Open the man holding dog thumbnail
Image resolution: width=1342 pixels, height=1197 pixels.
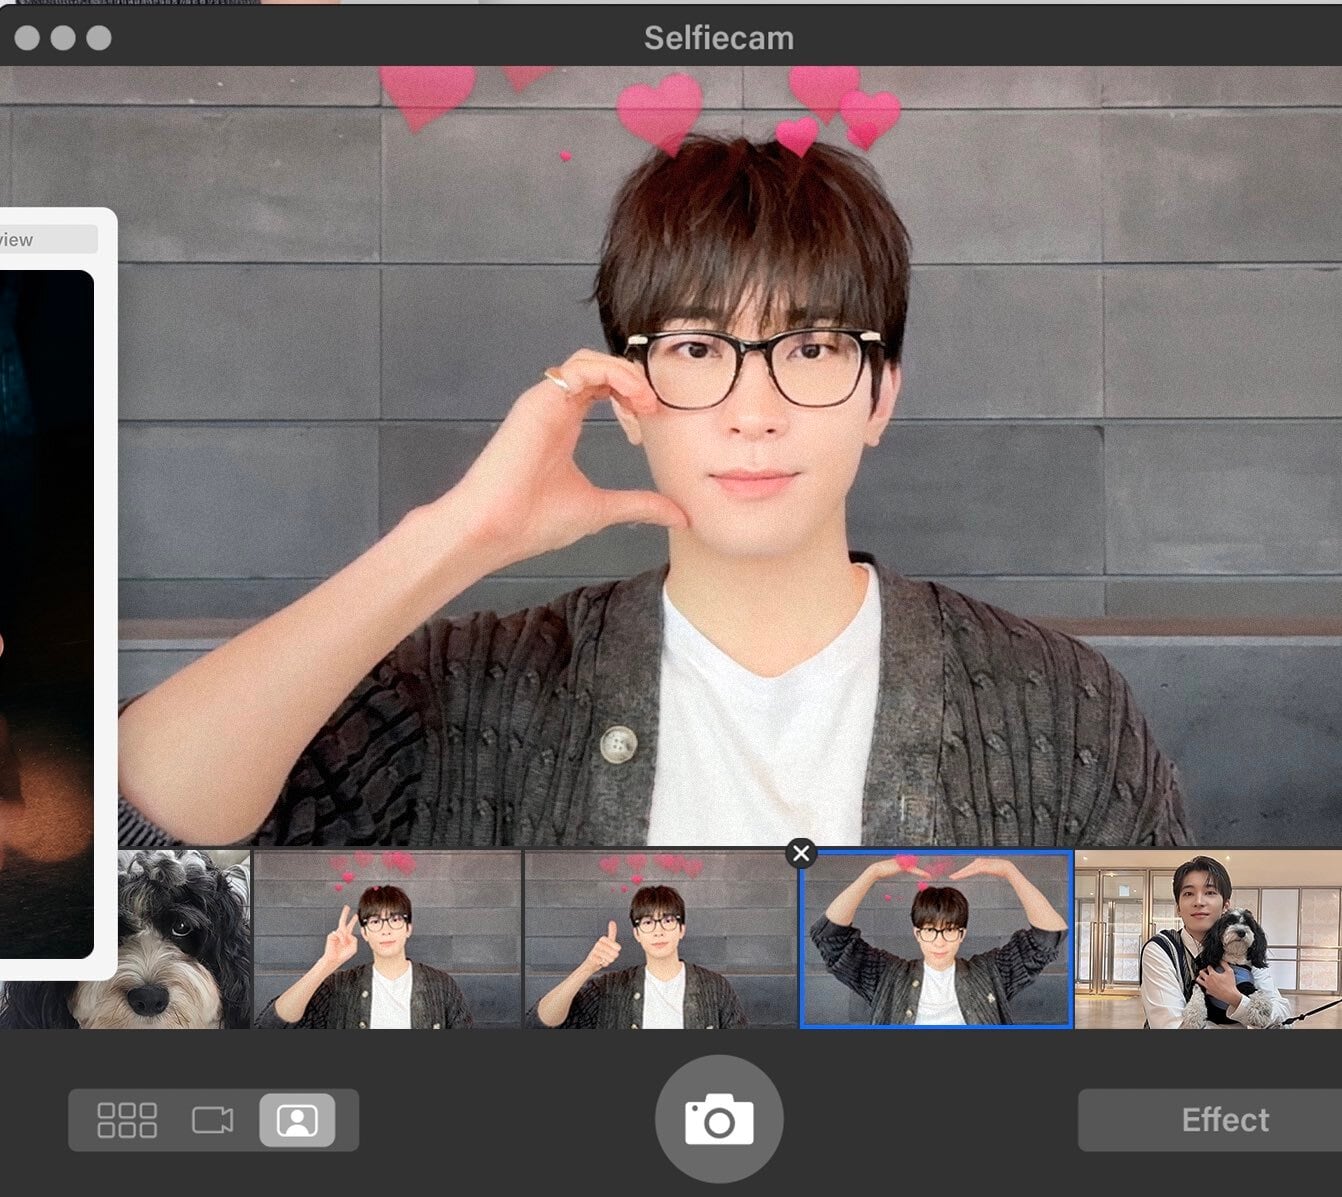click(x=1208, y=939)
